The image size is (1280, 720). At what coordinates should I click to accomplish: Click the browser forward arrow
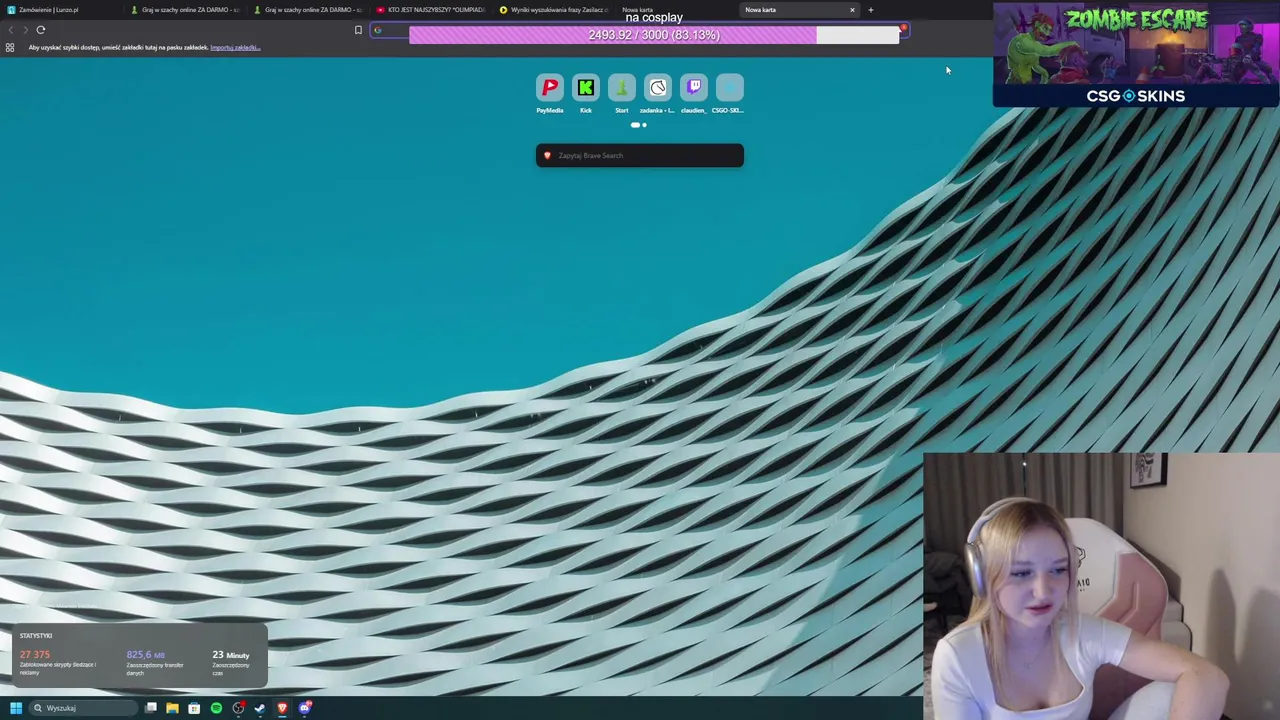coord(25,30)
